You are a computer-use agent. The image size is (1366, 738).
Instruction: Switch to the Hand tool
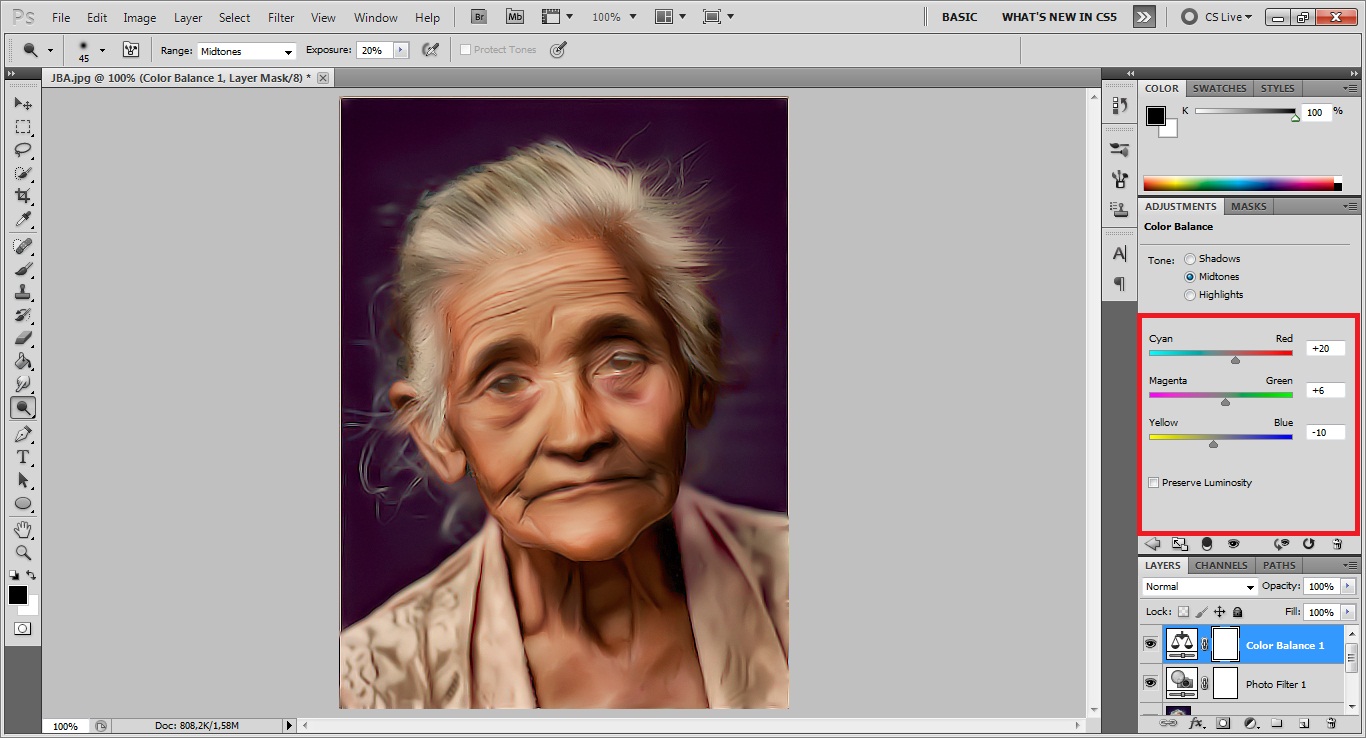pyautogui.click(x=22, y=529)
